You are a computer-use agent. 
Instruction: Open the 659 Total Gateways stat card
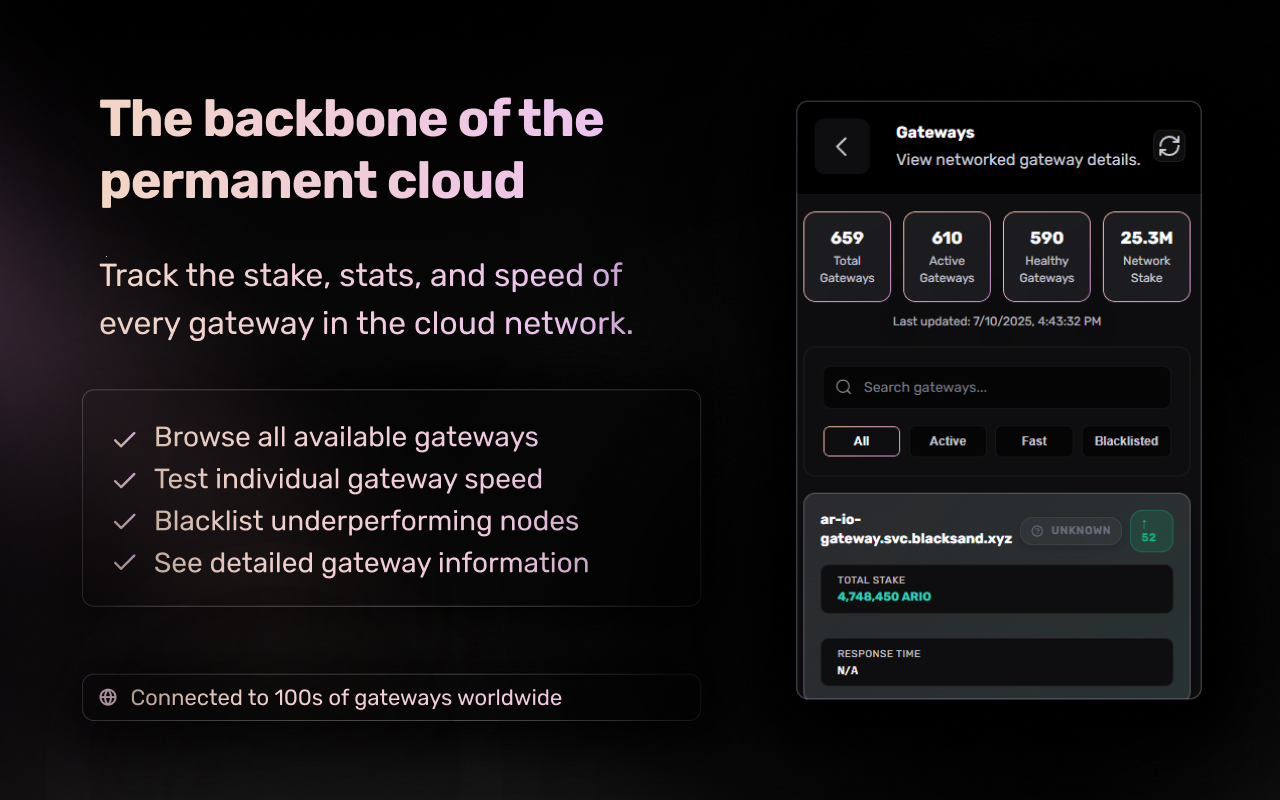(847, 257)
